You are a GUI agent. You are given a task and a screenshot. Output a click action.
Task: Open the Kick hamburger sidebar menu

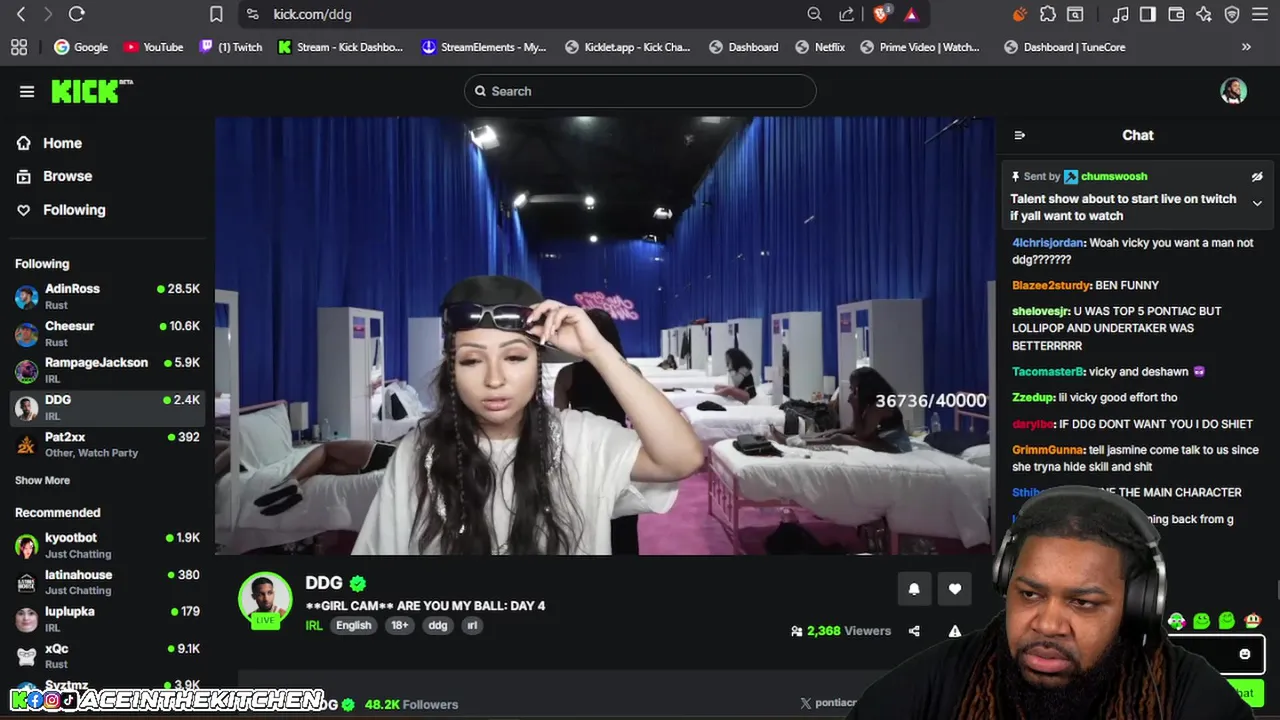point(27,92)
